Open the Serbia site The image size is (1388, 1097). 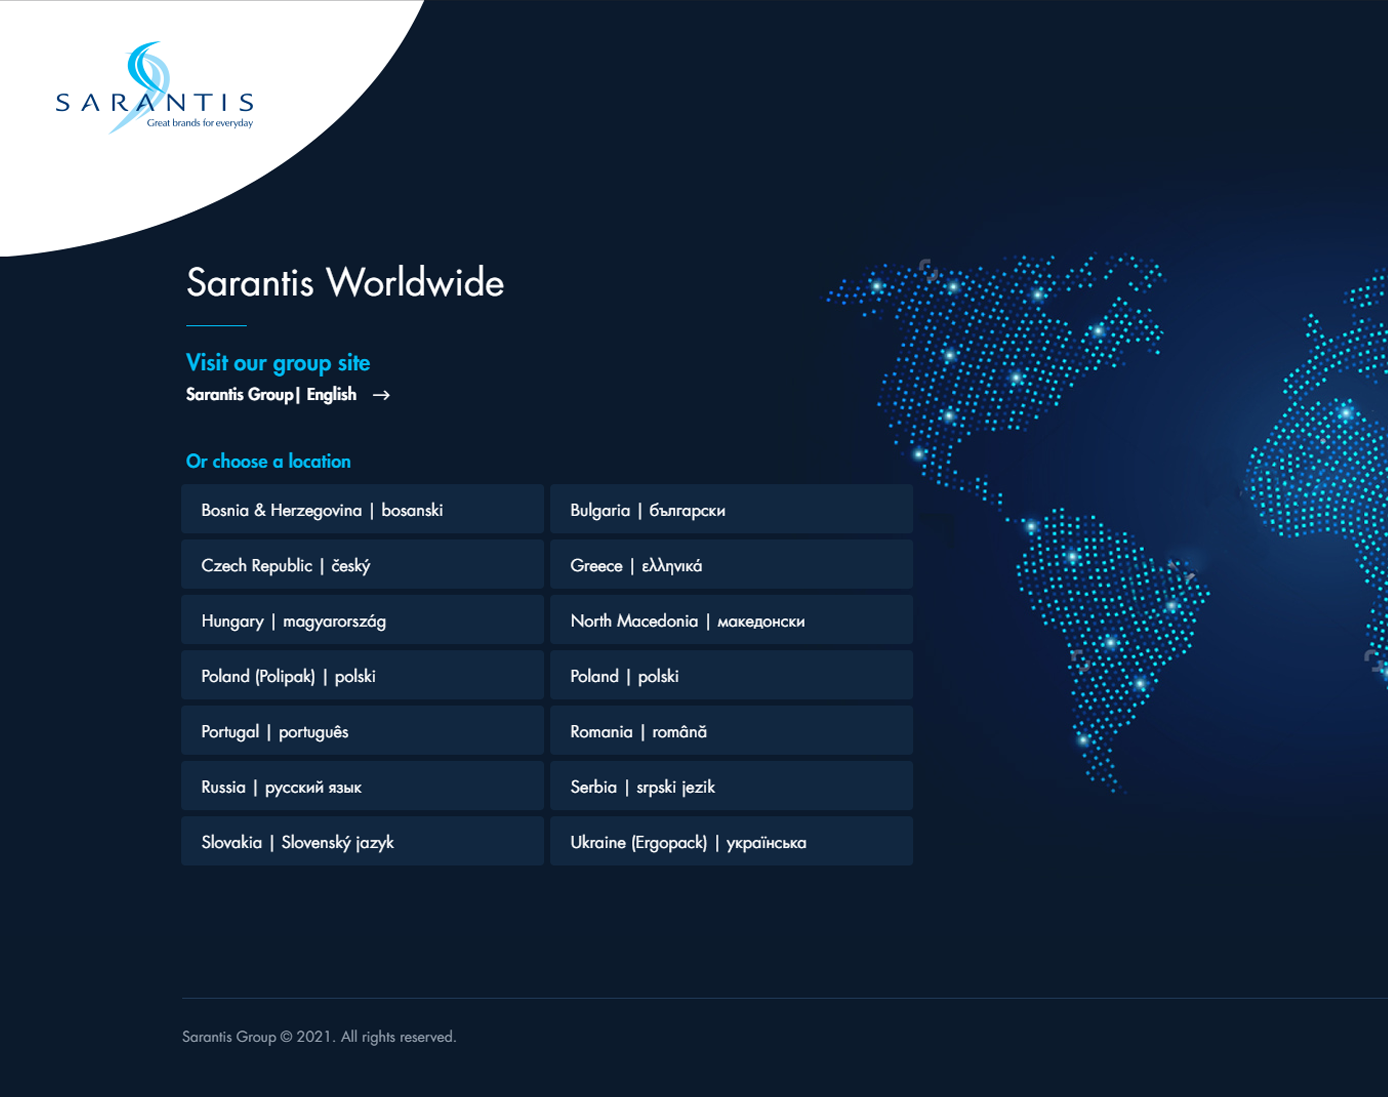731,786
